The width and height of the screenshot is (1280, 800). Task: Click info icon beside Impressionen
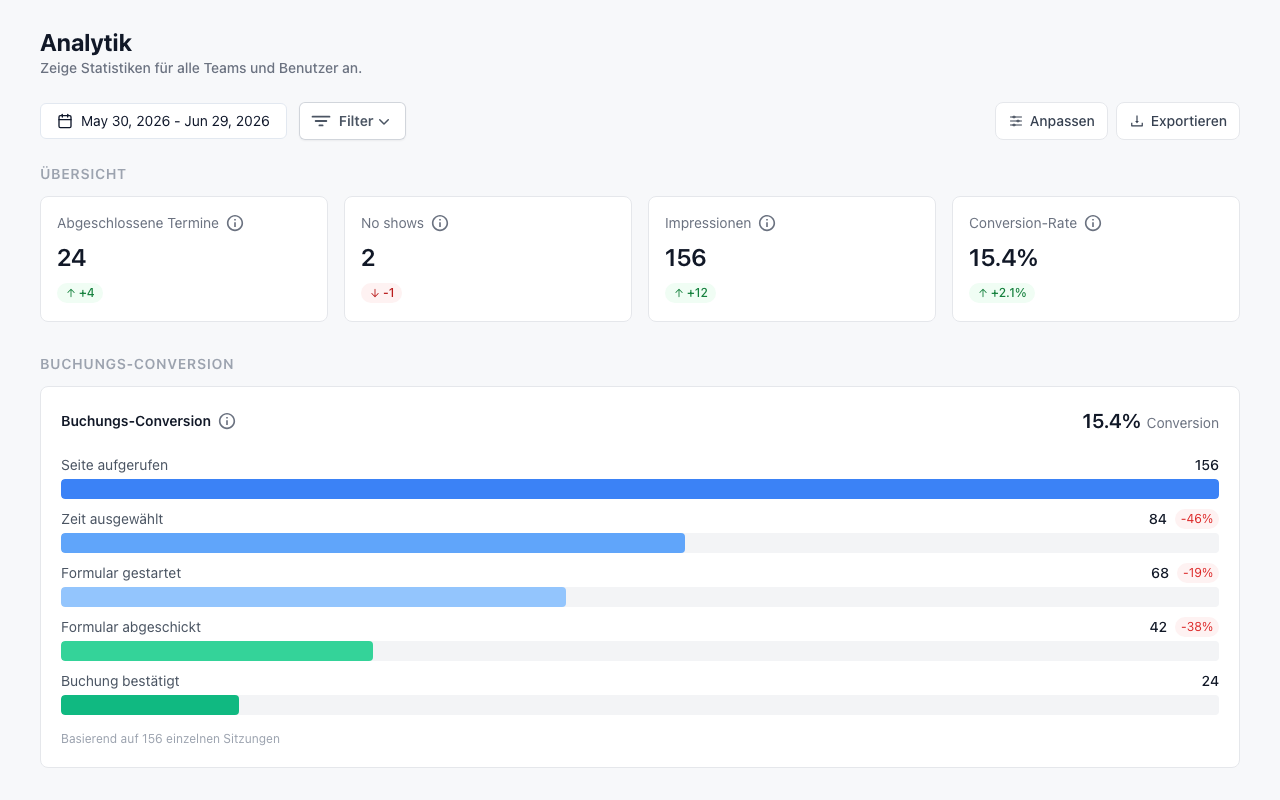(x=767, y=223)
